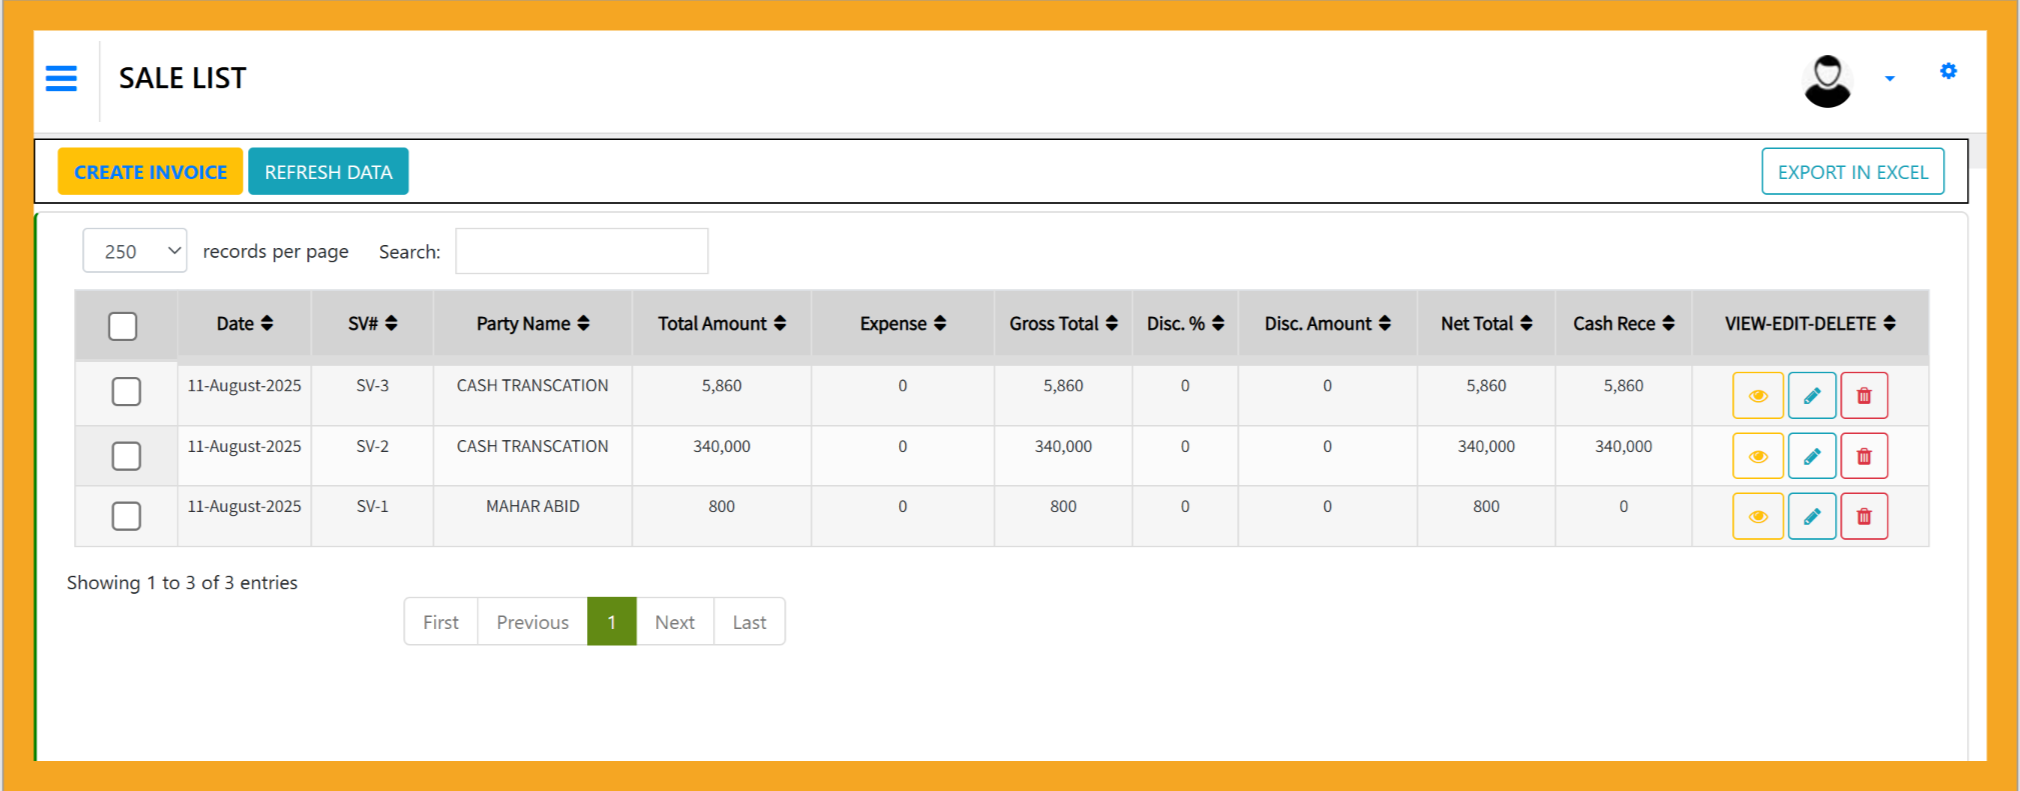This screenshot has width=2020, height=791.
Task: Delete invoice SV-3 with the trash icon
Action: point(1863,396)
